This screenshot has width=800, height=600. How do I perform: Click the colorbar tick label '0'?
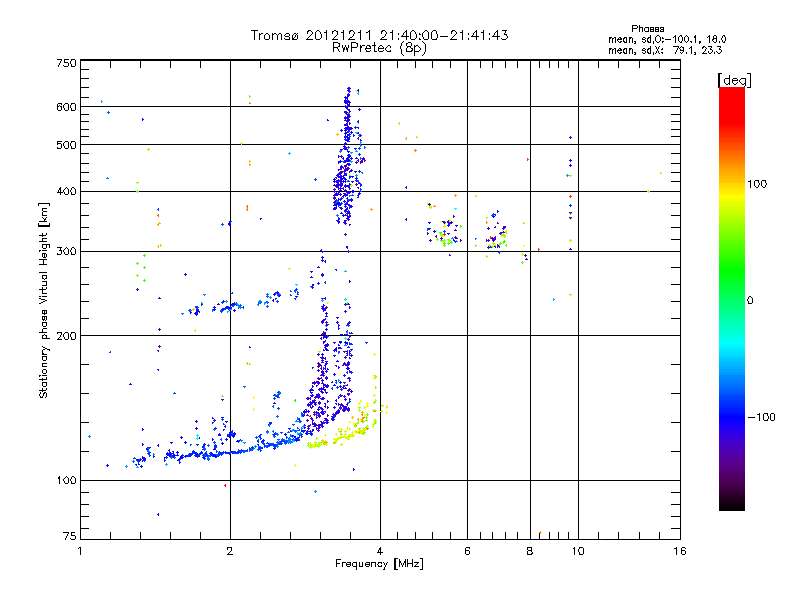pos(750,301)
